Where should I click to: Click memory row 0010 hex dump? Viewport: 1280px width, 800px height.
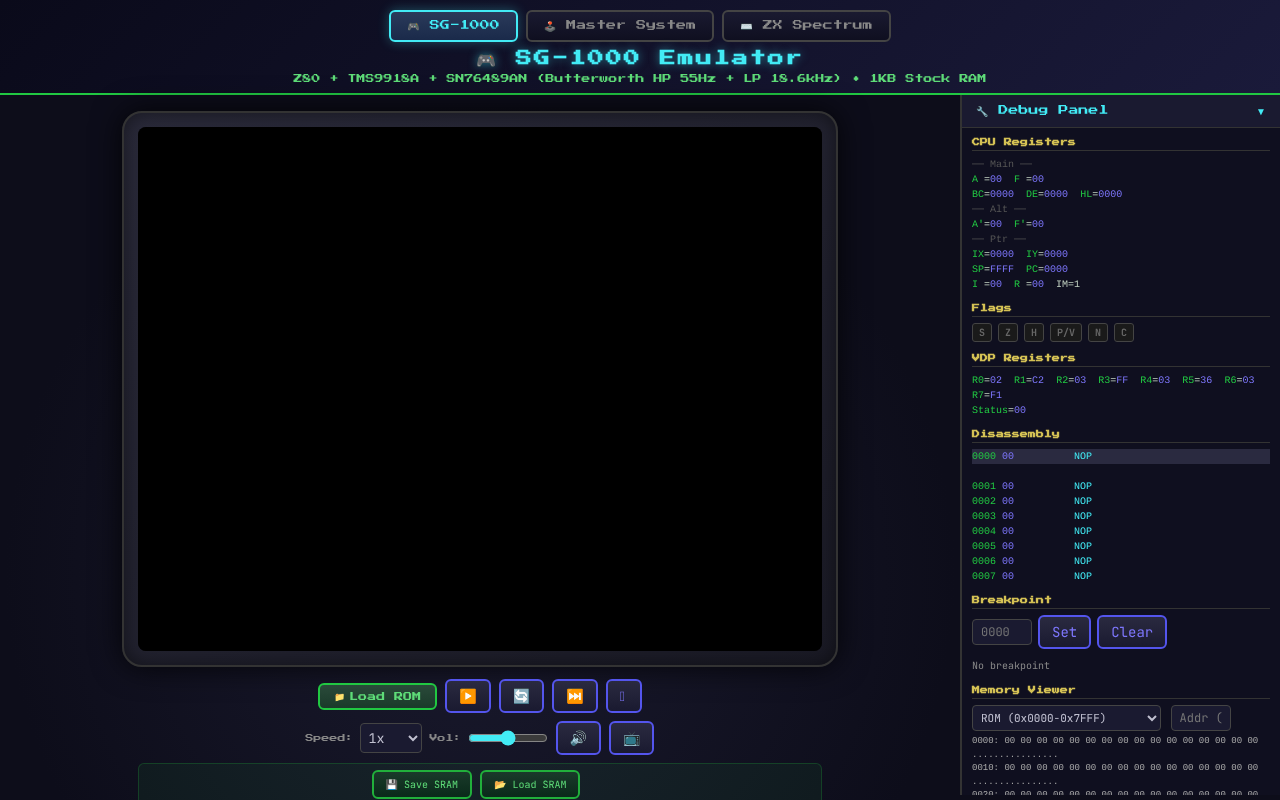point(1115,767)
